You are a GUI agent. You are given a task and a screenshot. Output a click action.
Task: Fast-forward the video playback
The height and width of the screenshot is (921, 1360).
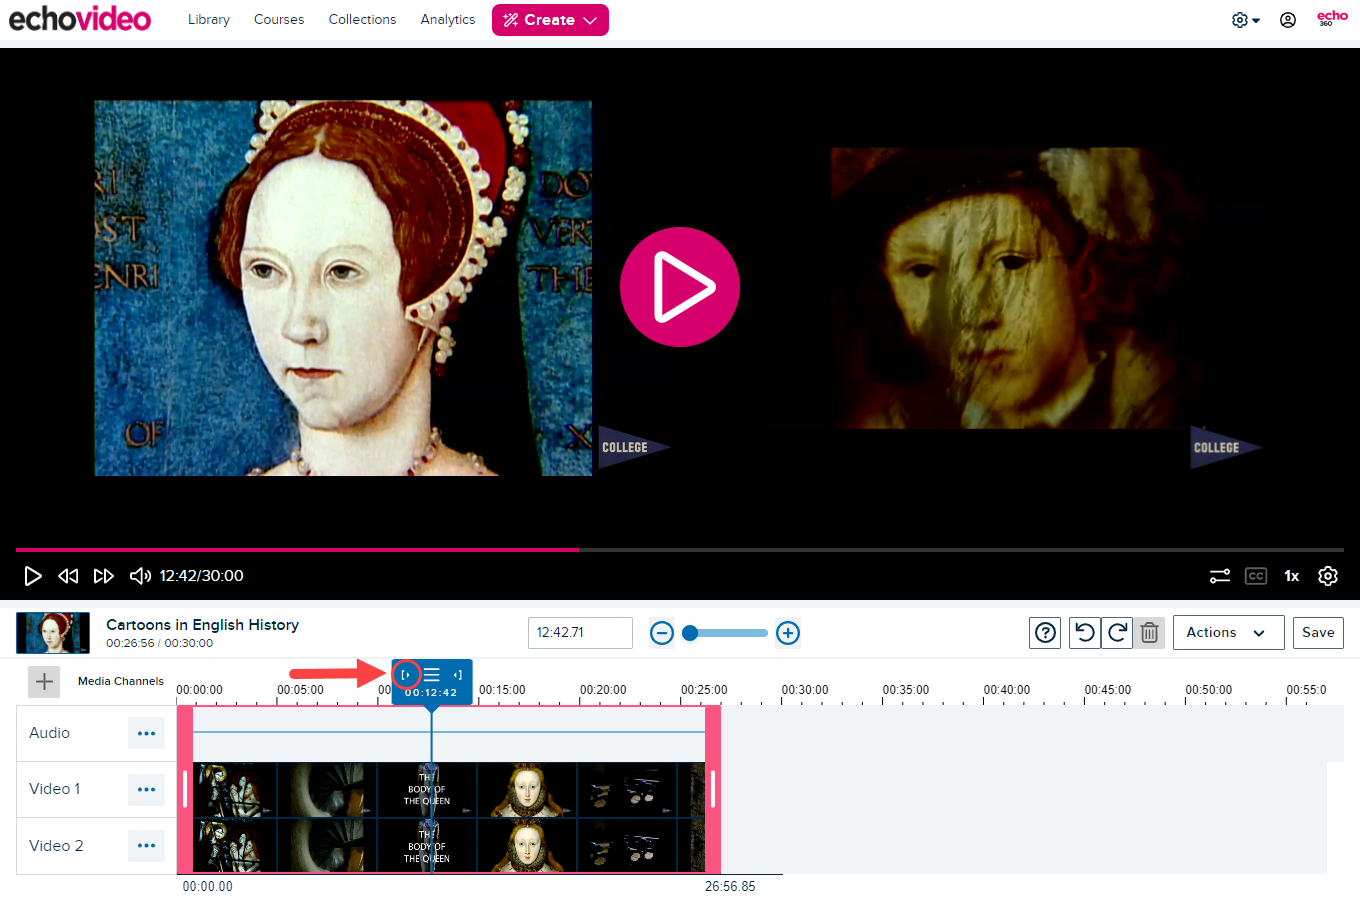pos(104,576)
